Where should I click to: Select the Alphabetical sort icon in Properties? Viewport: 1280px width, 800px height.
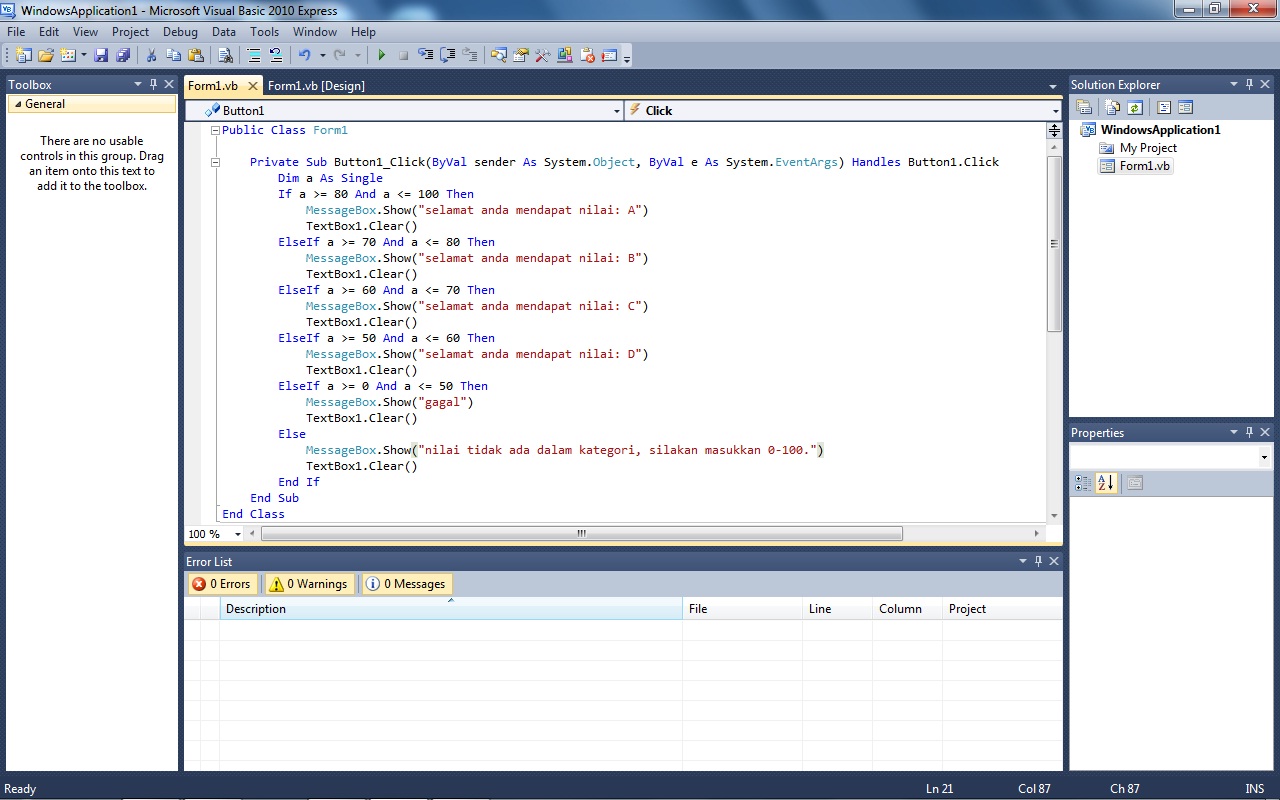click(x=1106, y=483)
